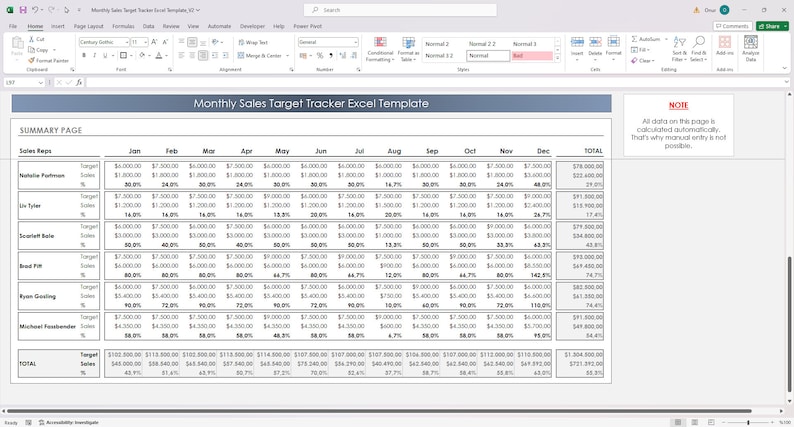Open Conditional Formatting icon
This screenshot has height=427, width=794.
pos(380,42)
